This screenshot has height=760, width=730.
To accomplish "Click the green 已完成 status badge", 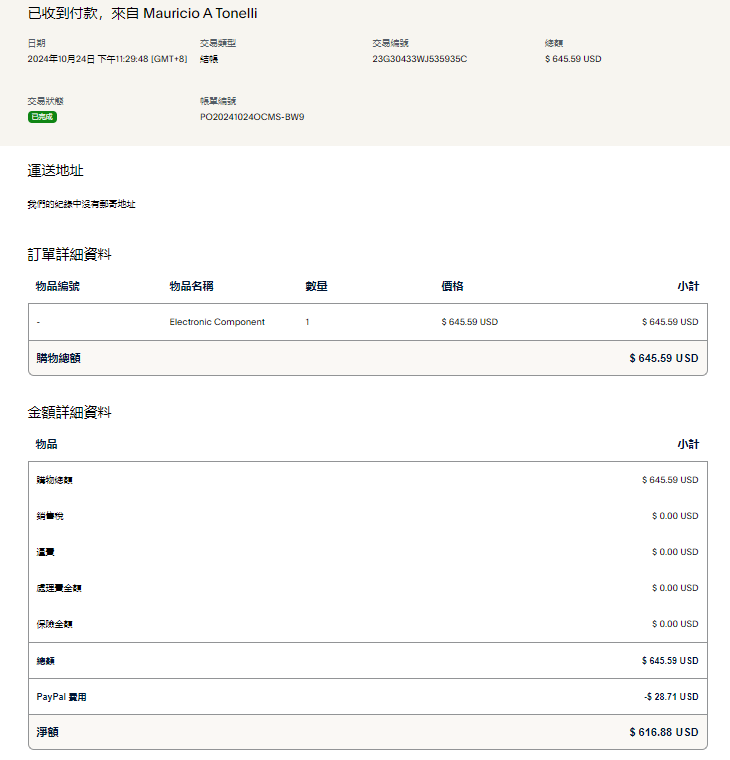I will (x=42, y=117).
